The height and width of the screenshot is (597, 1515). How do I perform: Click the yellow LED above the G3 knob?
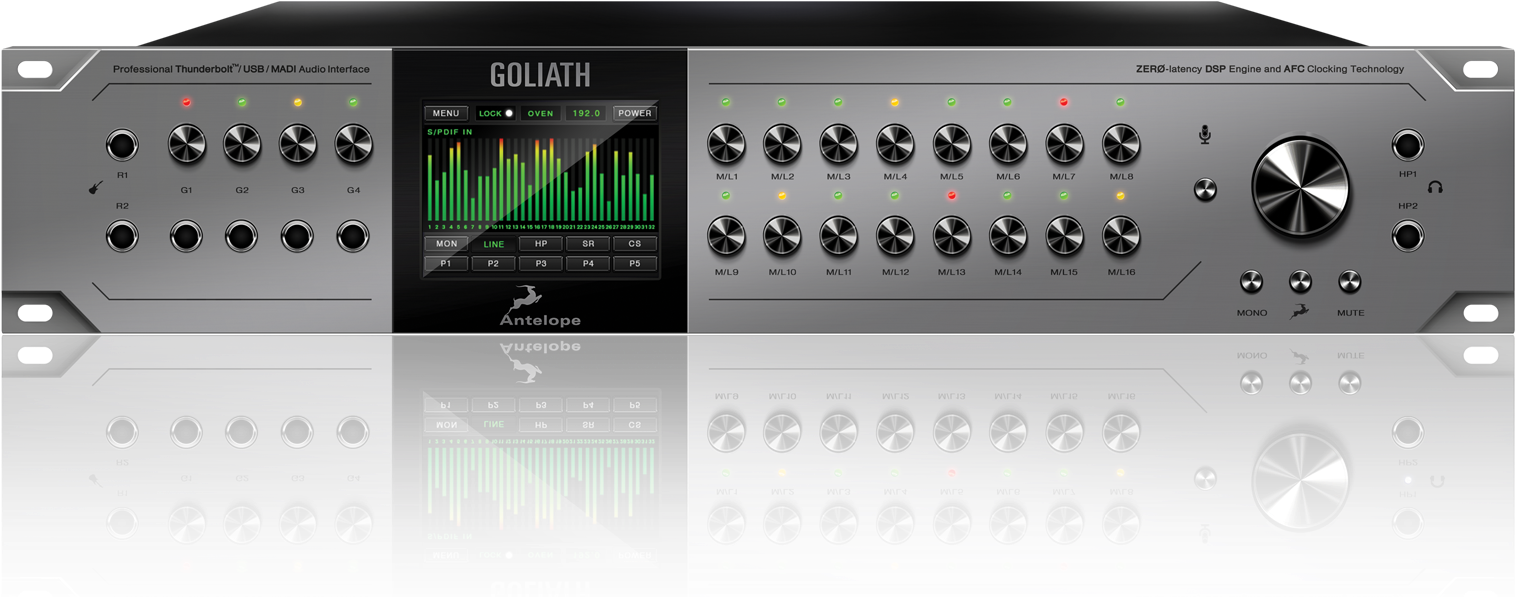(x=298, y=102)
